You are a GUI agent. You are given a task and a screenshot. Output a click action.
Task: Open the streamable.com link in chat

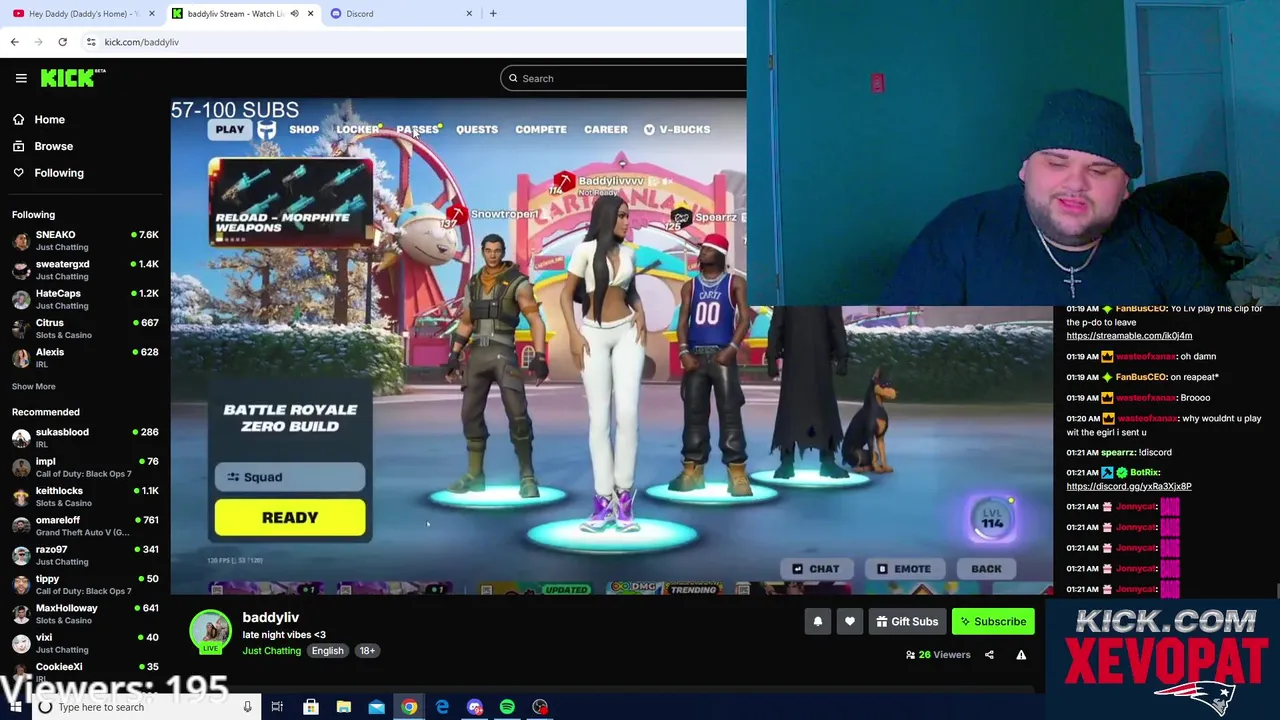(1129, 336)
